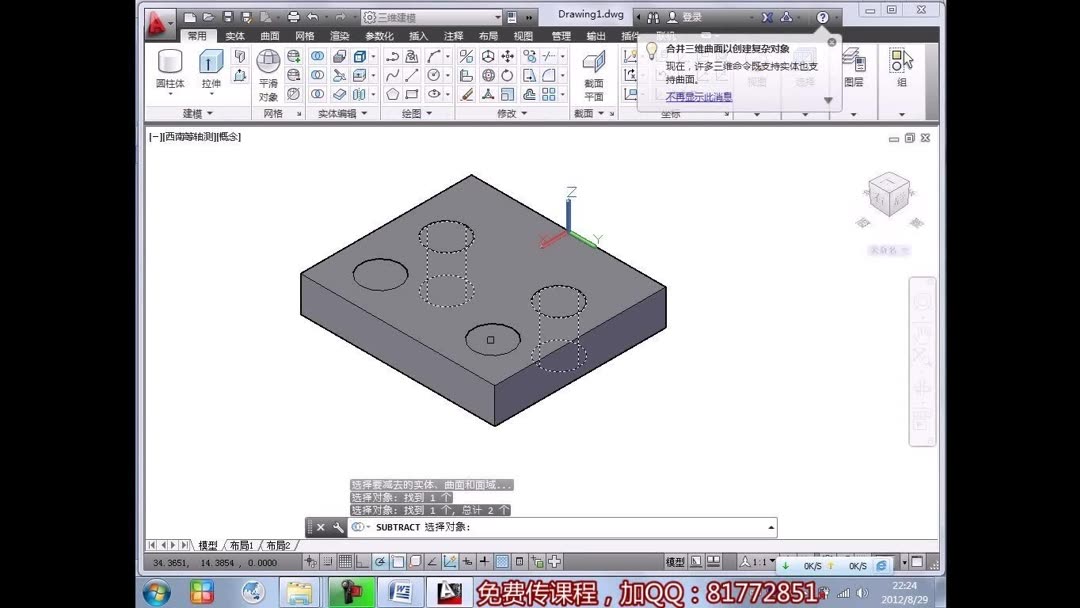Open the 三维建模 workspace dropdown
The width and height of the screenshot is (1080, 608).
point(497,16)
